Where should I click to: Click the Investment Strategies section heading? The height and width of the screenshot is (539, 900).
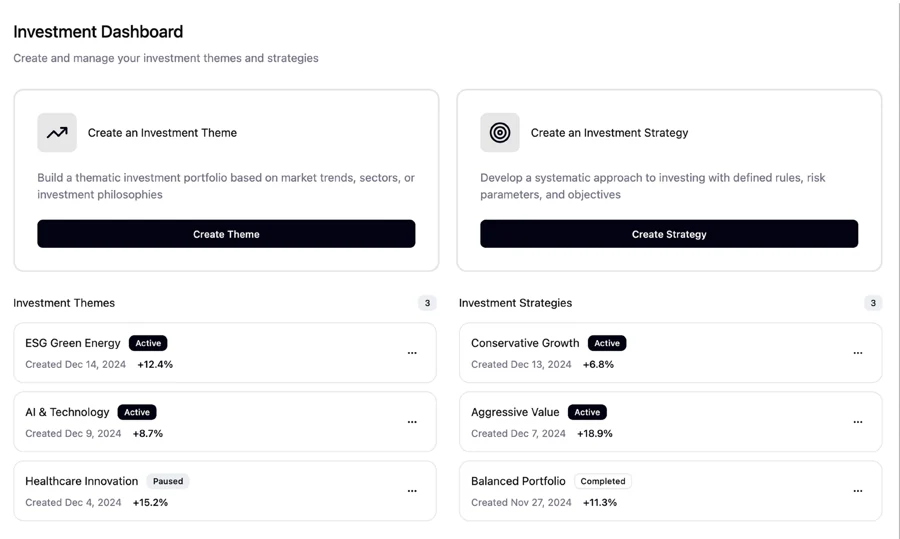(515, 303)
